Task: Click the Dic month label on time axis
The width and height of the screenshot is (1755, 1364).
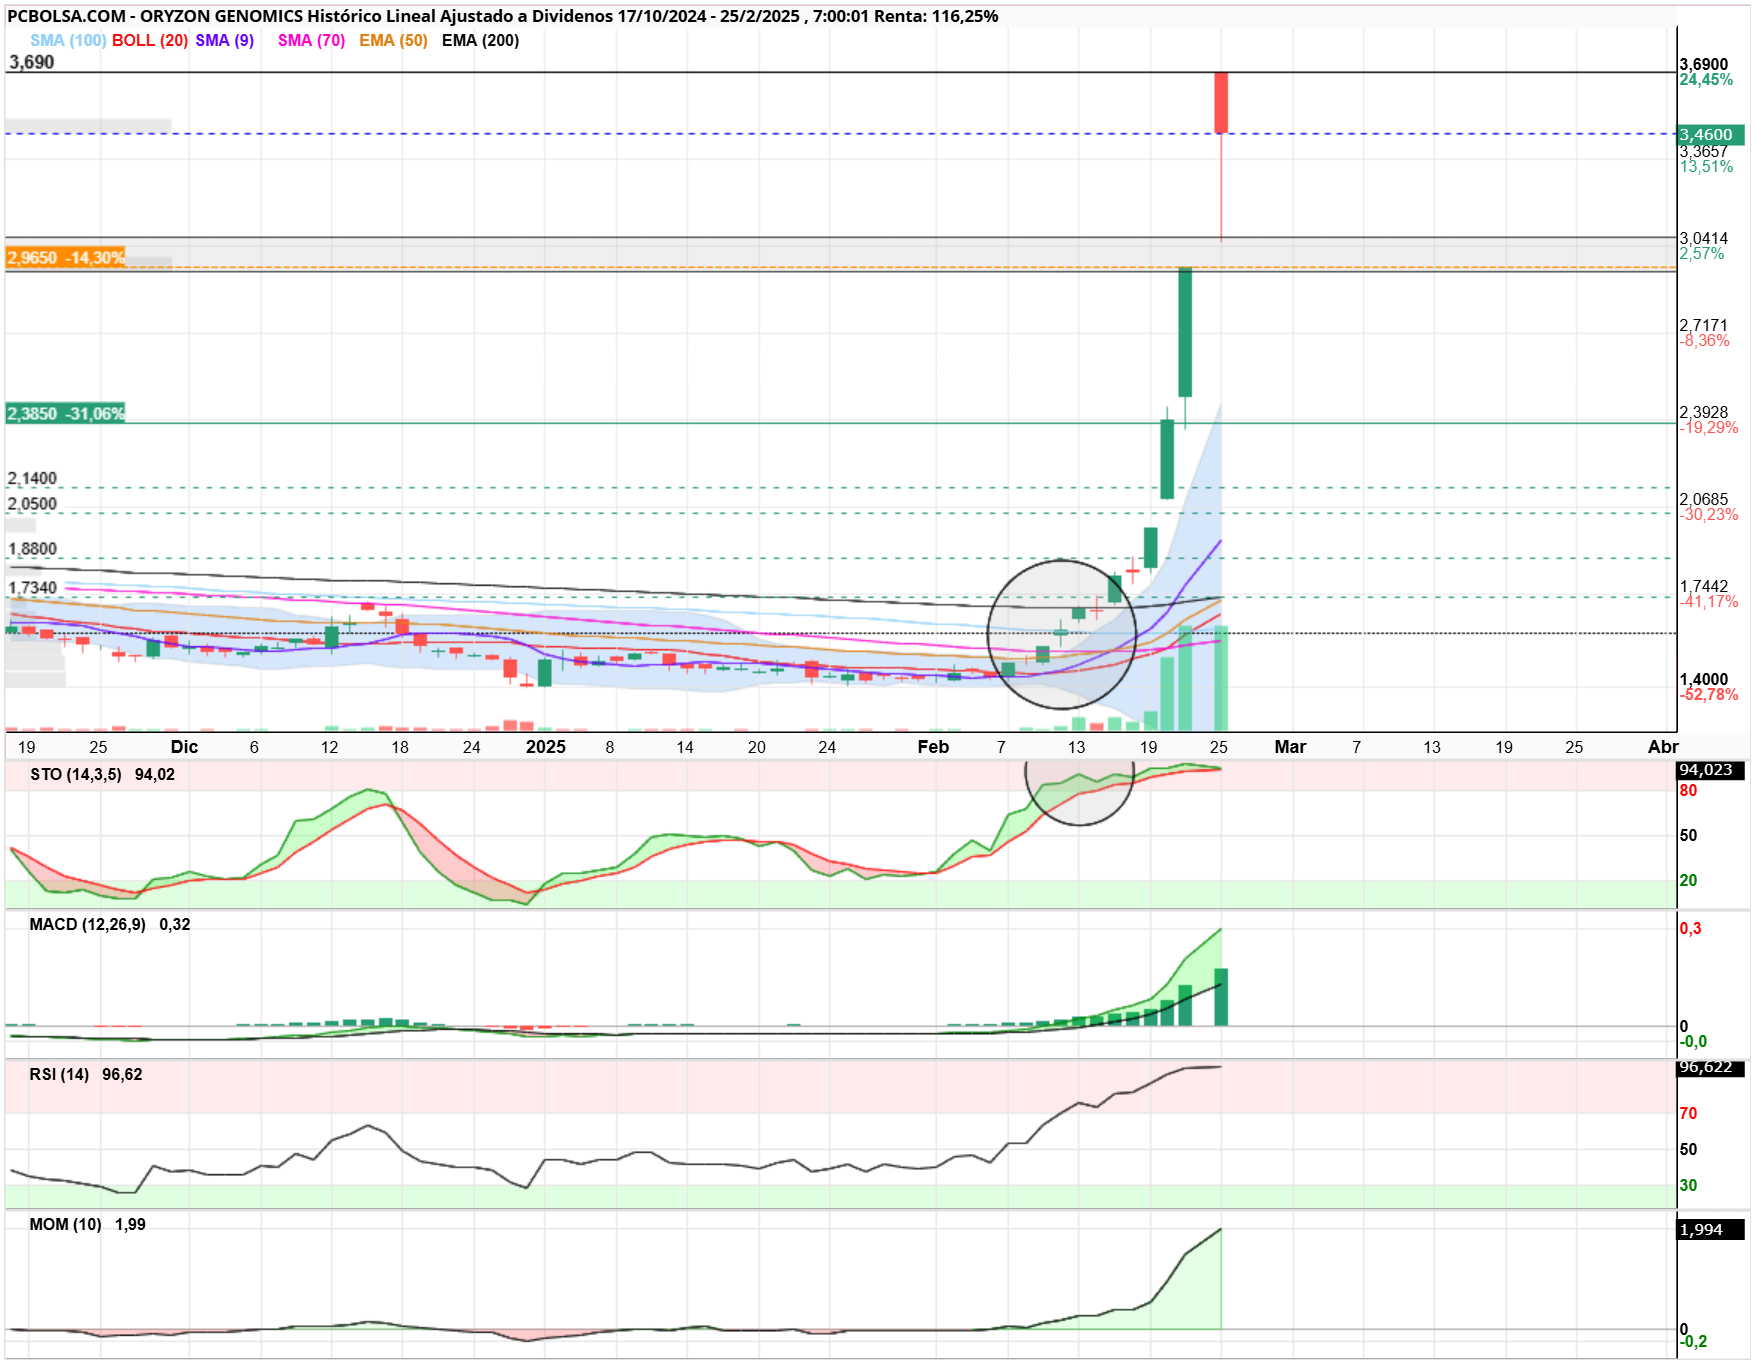Action: click(185, 747)
